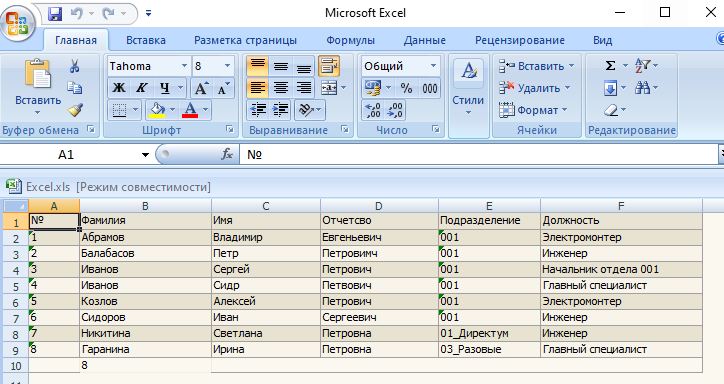This screenshot has width=724, height=384.
Task: Click the Cut scissors icon
Action: point(74,66)
